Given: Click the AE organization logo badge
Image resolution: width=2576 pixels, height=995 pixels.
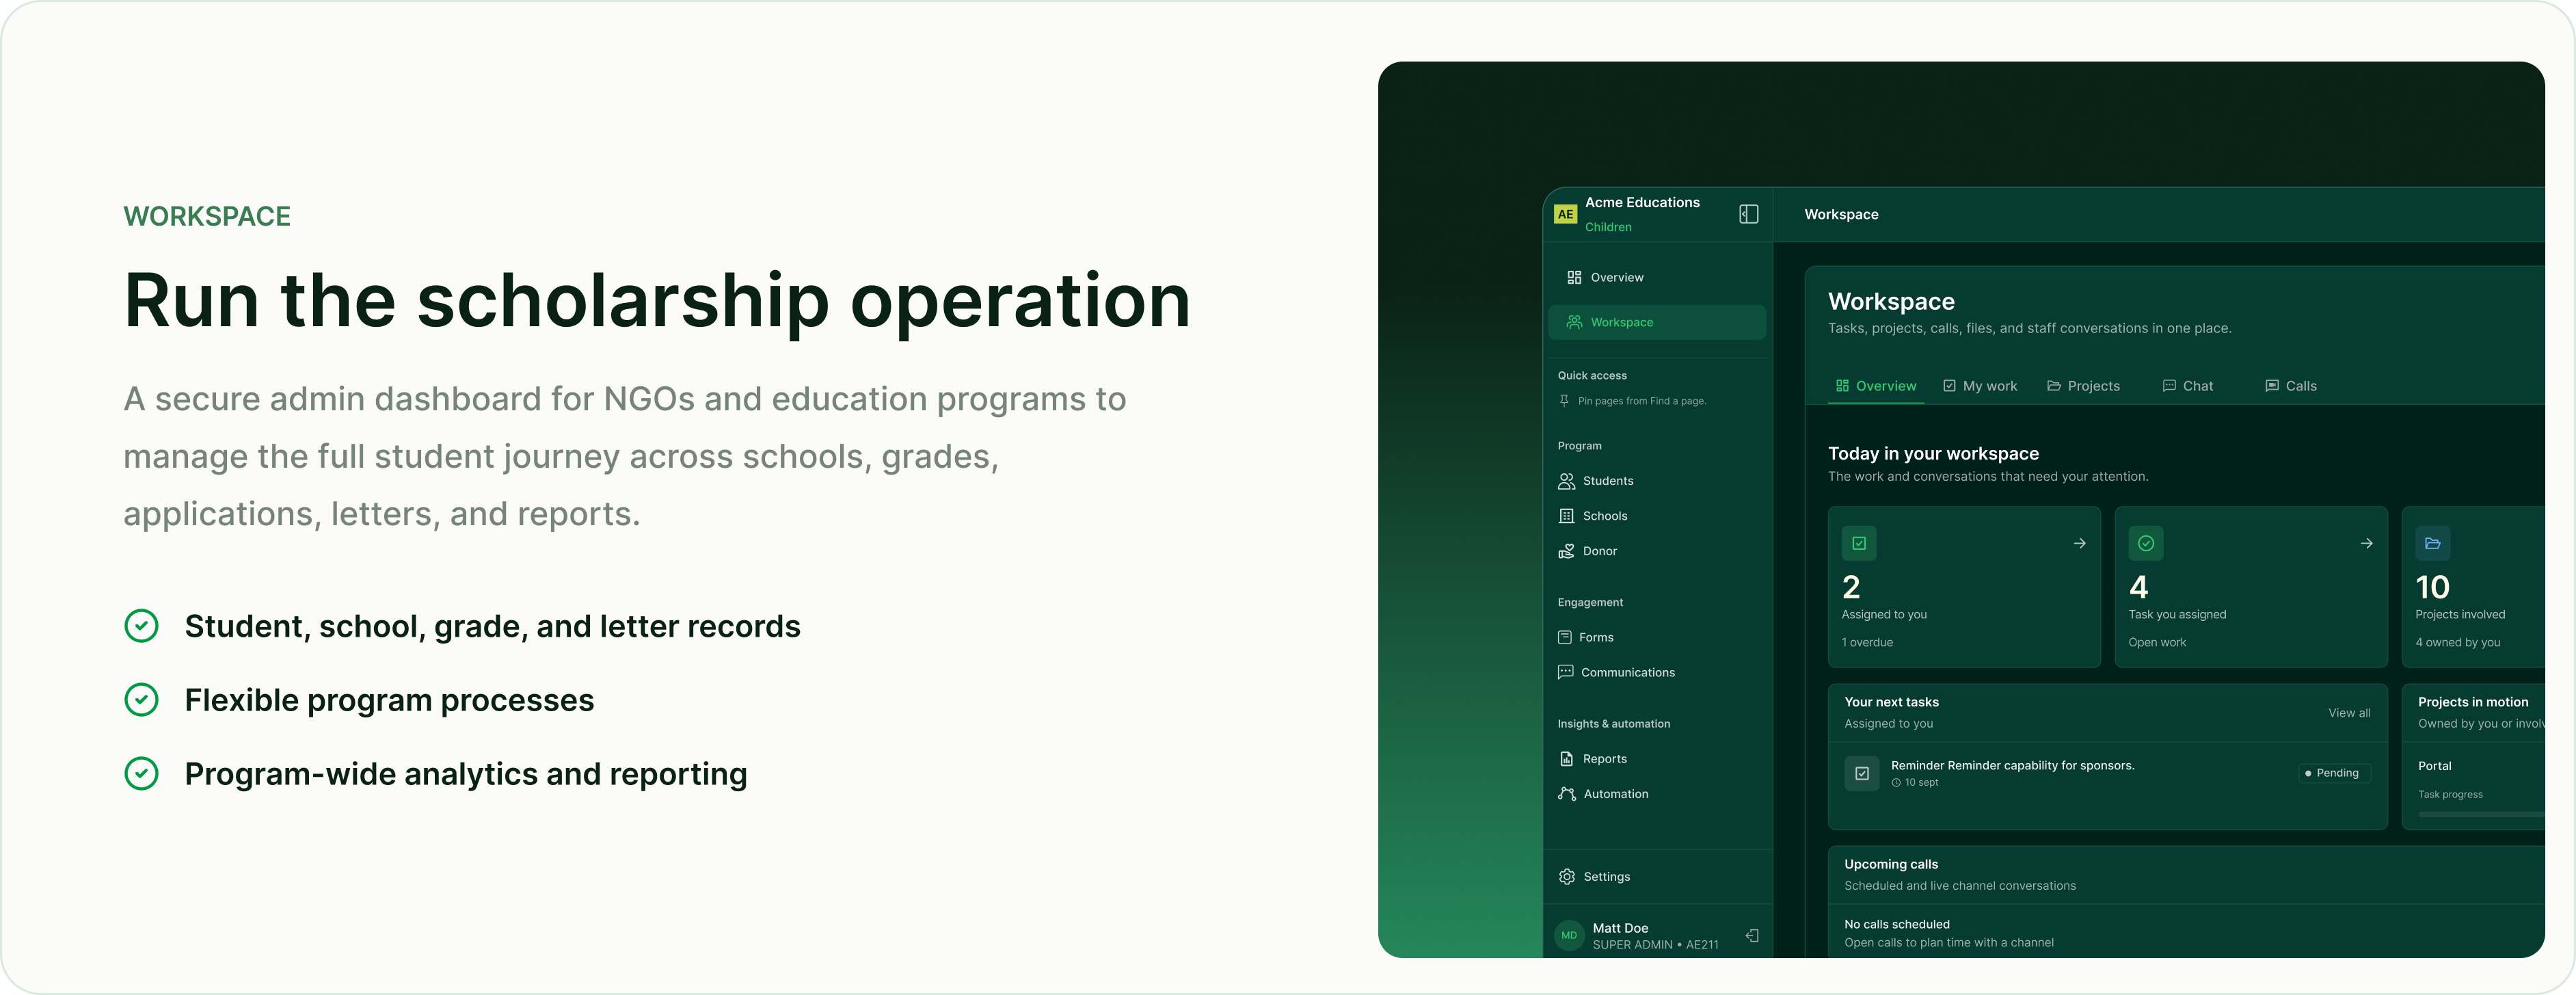Looking at the screenshot, I should coord(1565,214).
